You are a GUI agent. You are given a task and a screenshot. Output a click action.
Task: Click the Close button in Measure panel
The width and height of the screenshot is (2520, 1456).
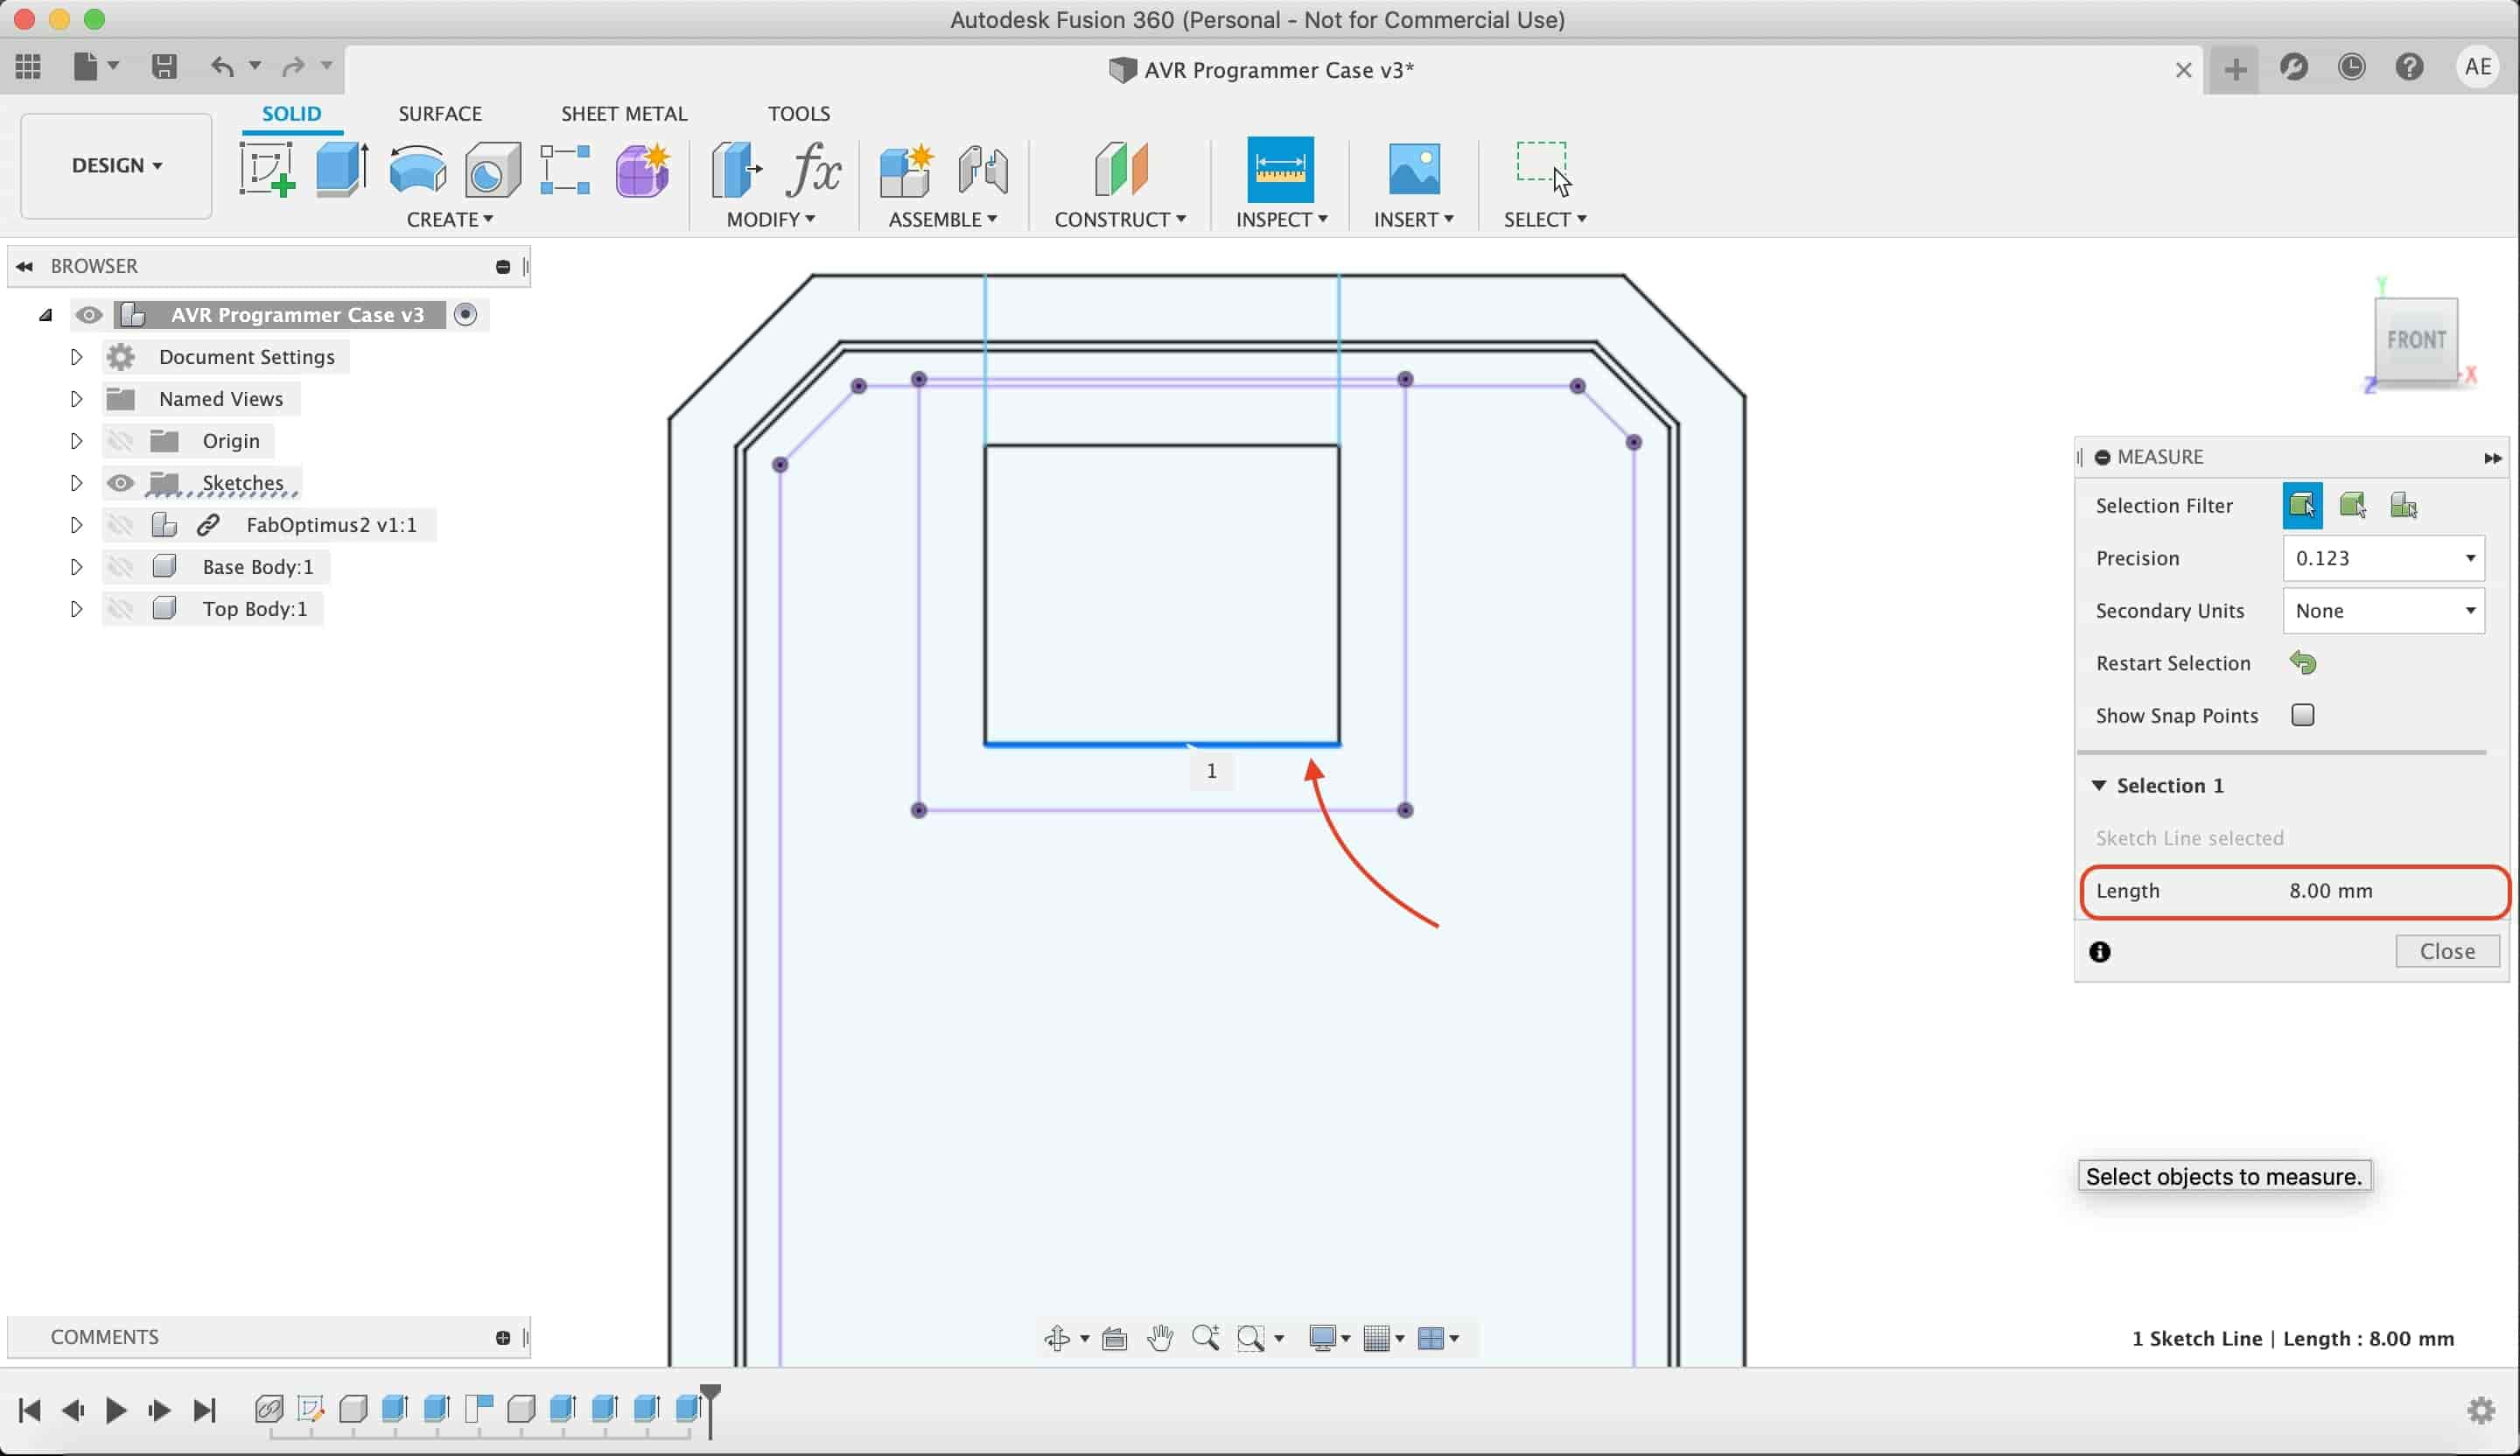coord(2449,950)
